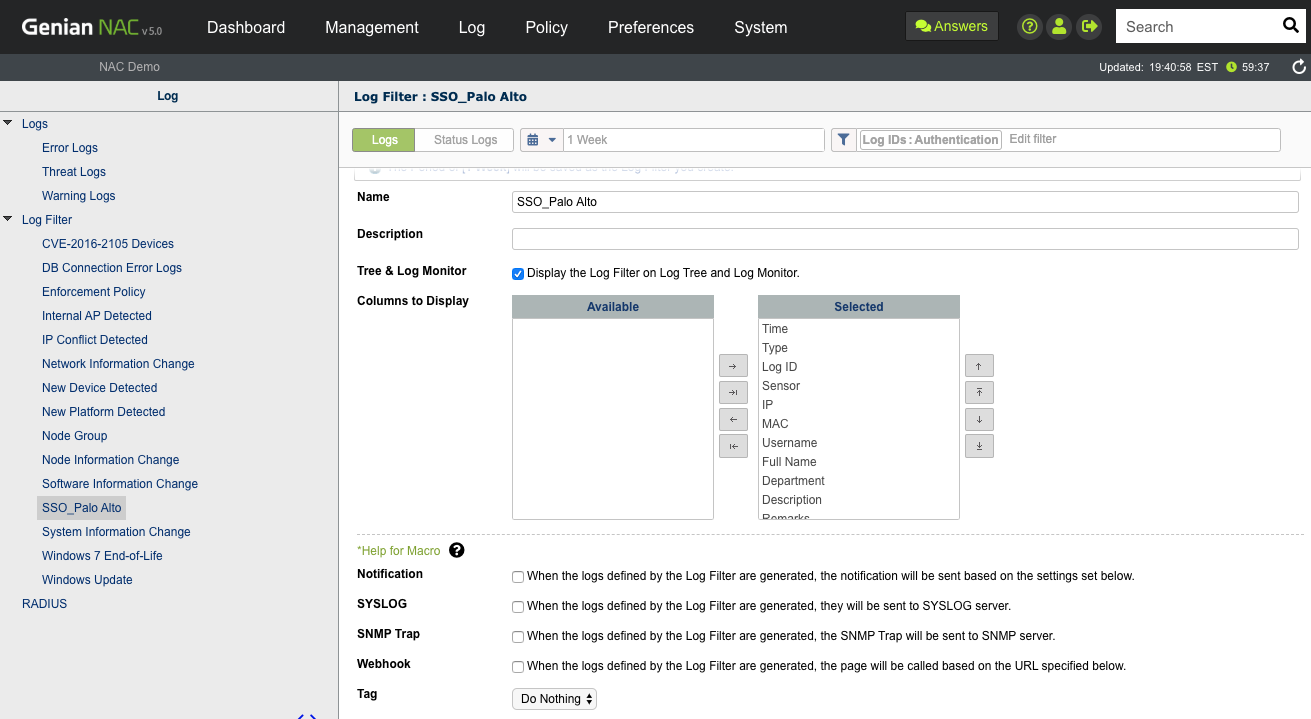Image resolution: width=1311 pixels, height=719 pixels.
Task: Open the Policy menu
Action: 546,27
